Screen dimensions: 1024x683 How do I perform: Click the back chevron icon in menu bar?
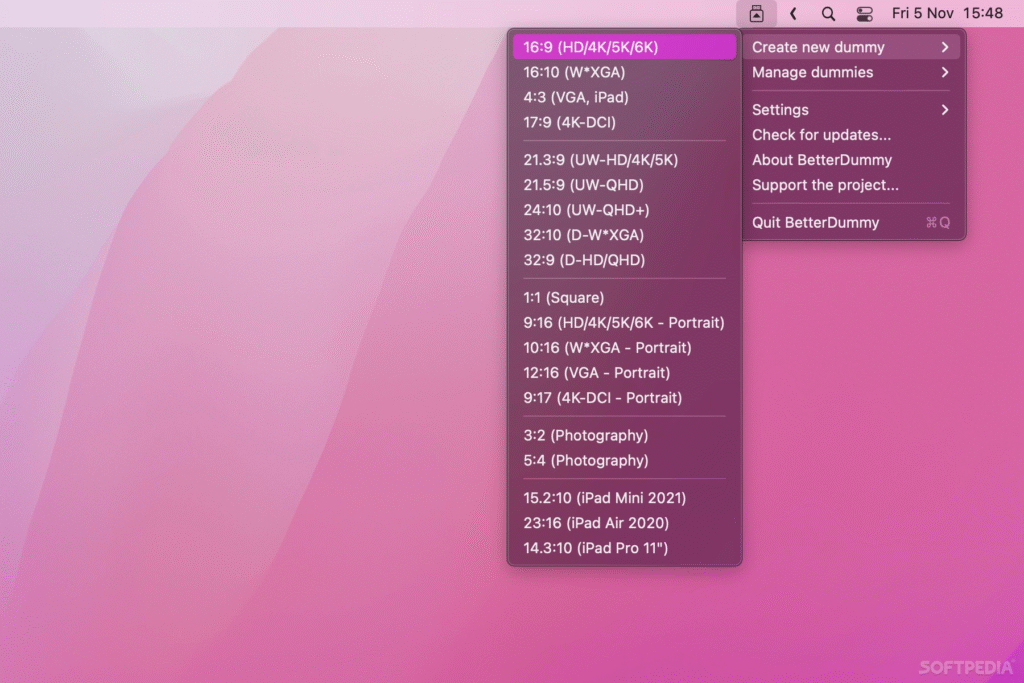(793, 14)
